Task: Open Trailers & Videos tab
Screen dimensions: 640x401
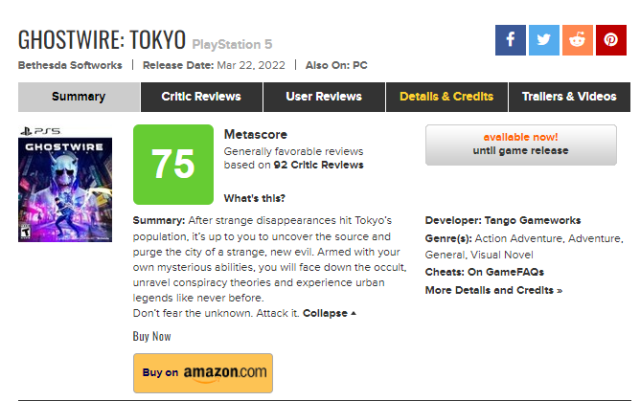Action: click(569, 97)
